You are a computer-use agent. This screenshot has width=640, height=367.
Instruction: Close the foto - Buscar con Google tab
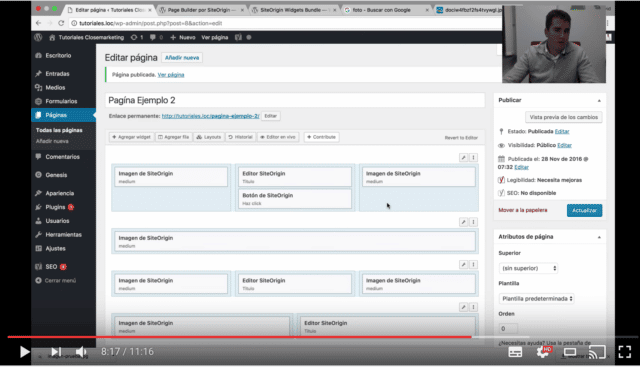click(427, 10)
